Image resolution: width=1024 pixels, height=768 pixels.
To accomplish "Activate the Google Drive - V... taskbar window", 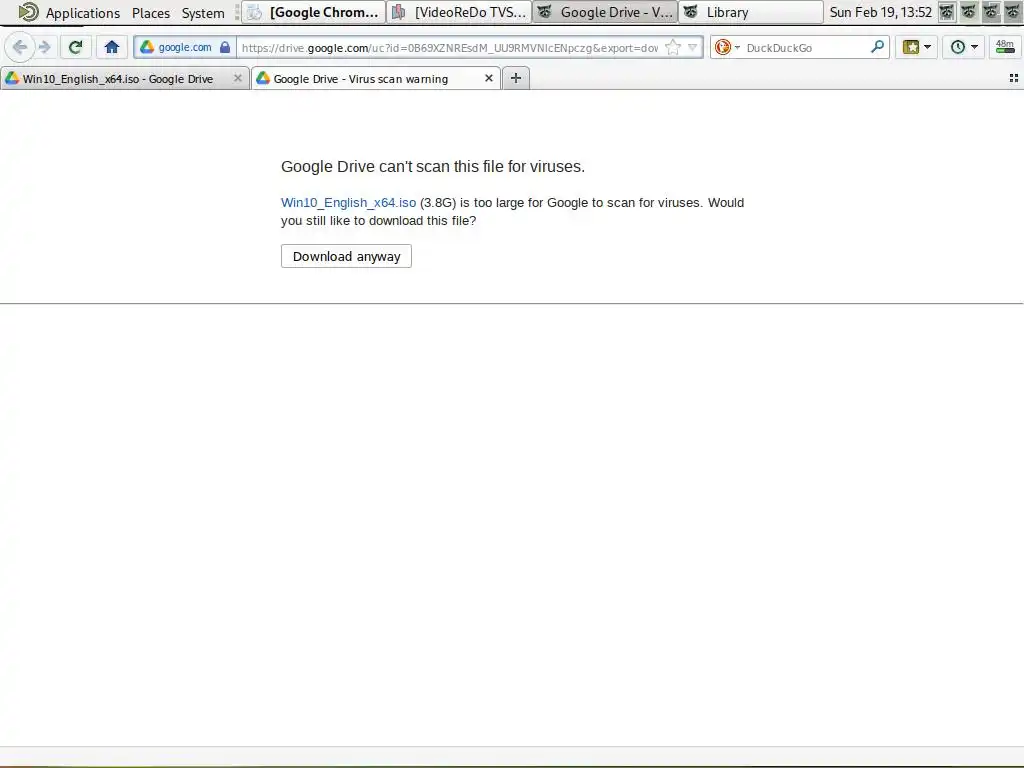I will point(605,12).
